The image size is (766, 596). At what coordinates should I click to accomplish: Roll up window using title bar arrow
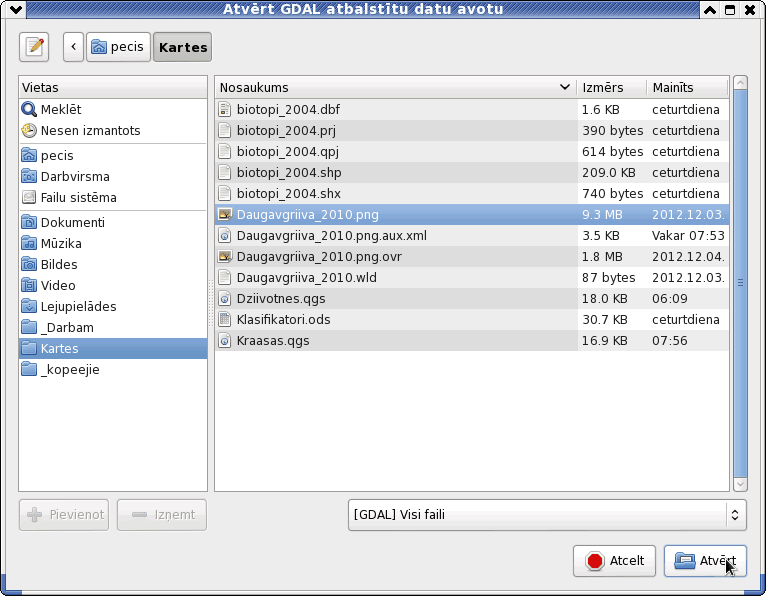tap(710, 9)
